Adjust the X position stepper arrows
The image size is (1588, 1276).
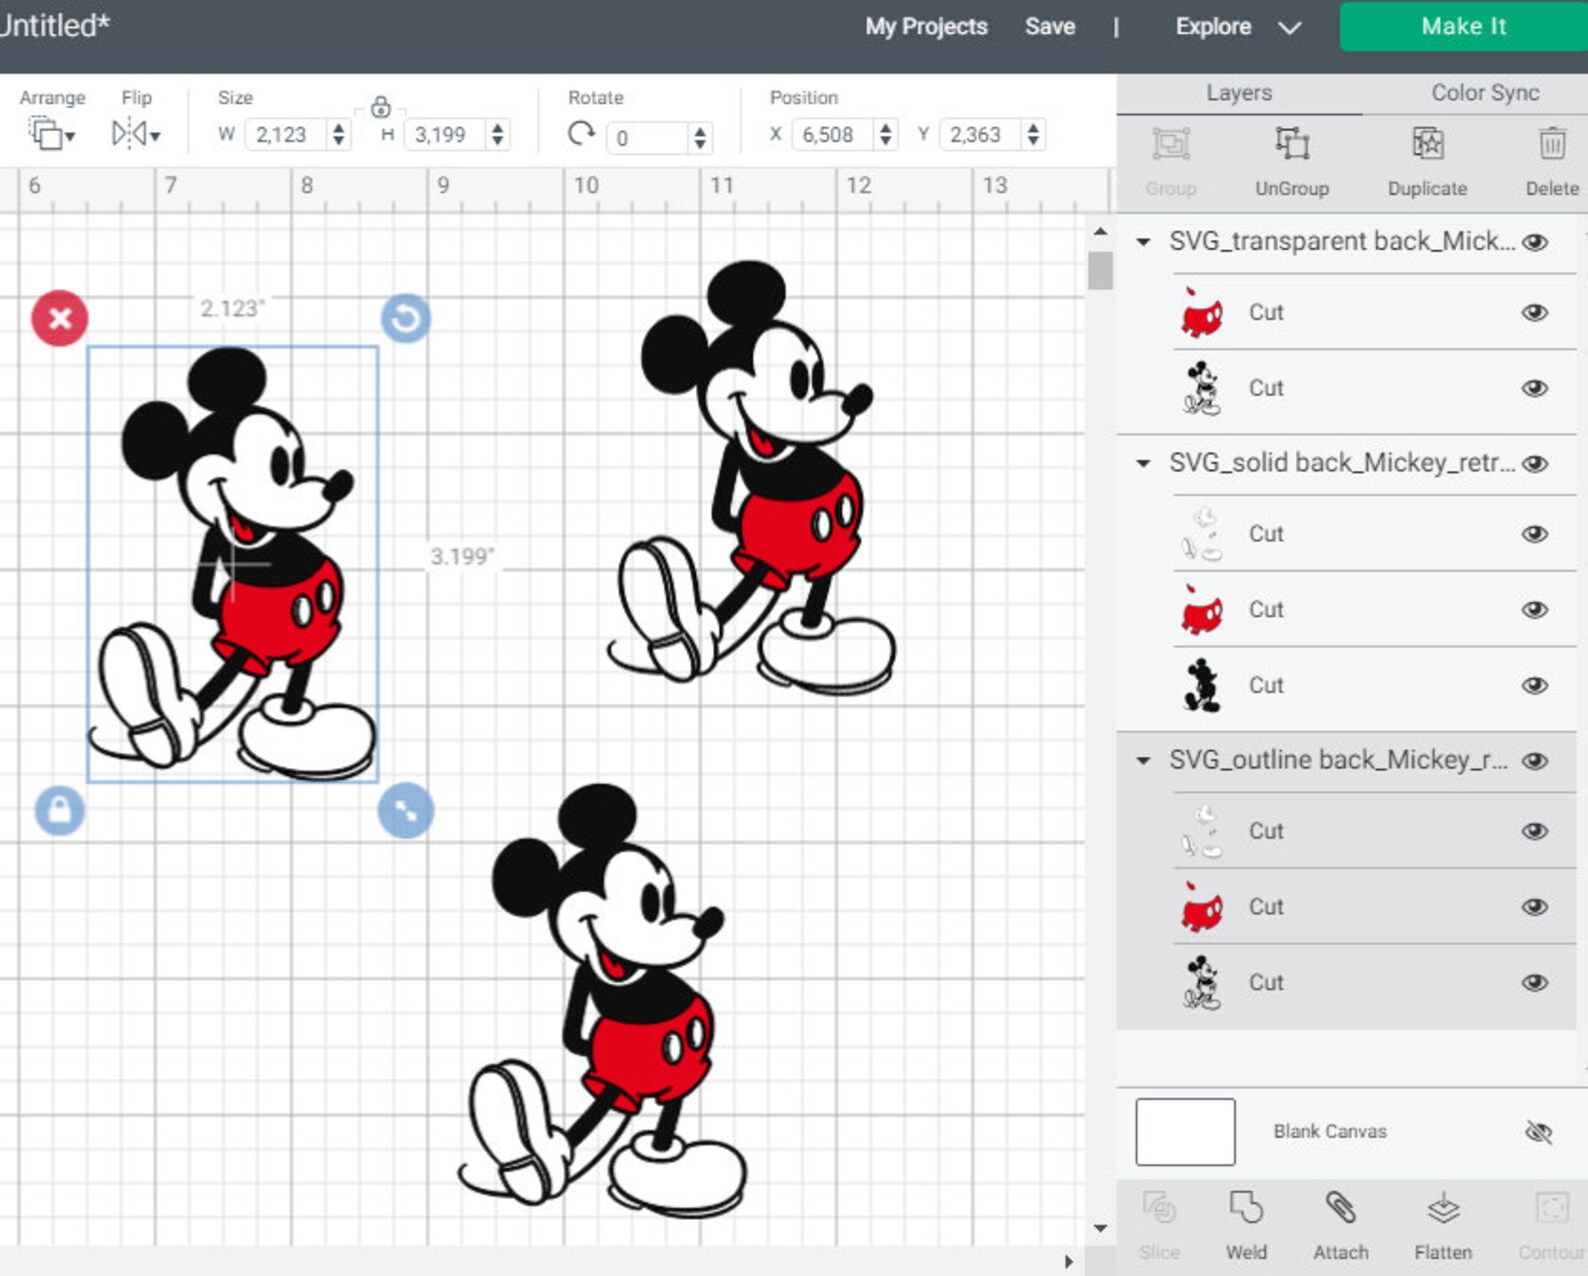tap(885, 135)
